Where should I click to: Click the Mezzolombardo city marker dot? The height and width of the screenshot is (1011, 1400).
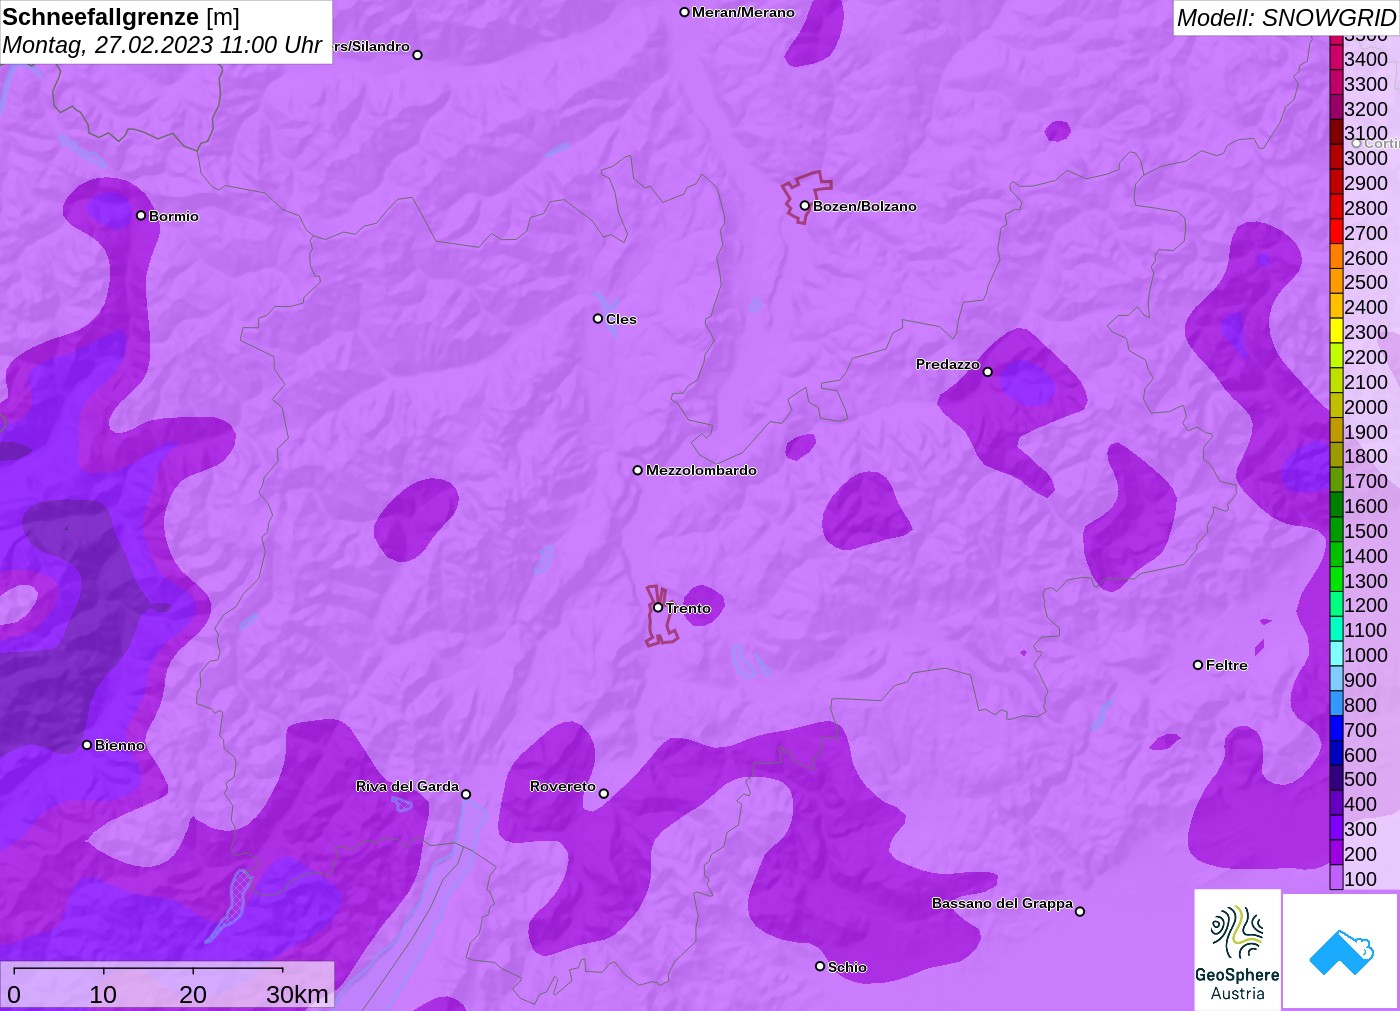(x=638, y=470)
